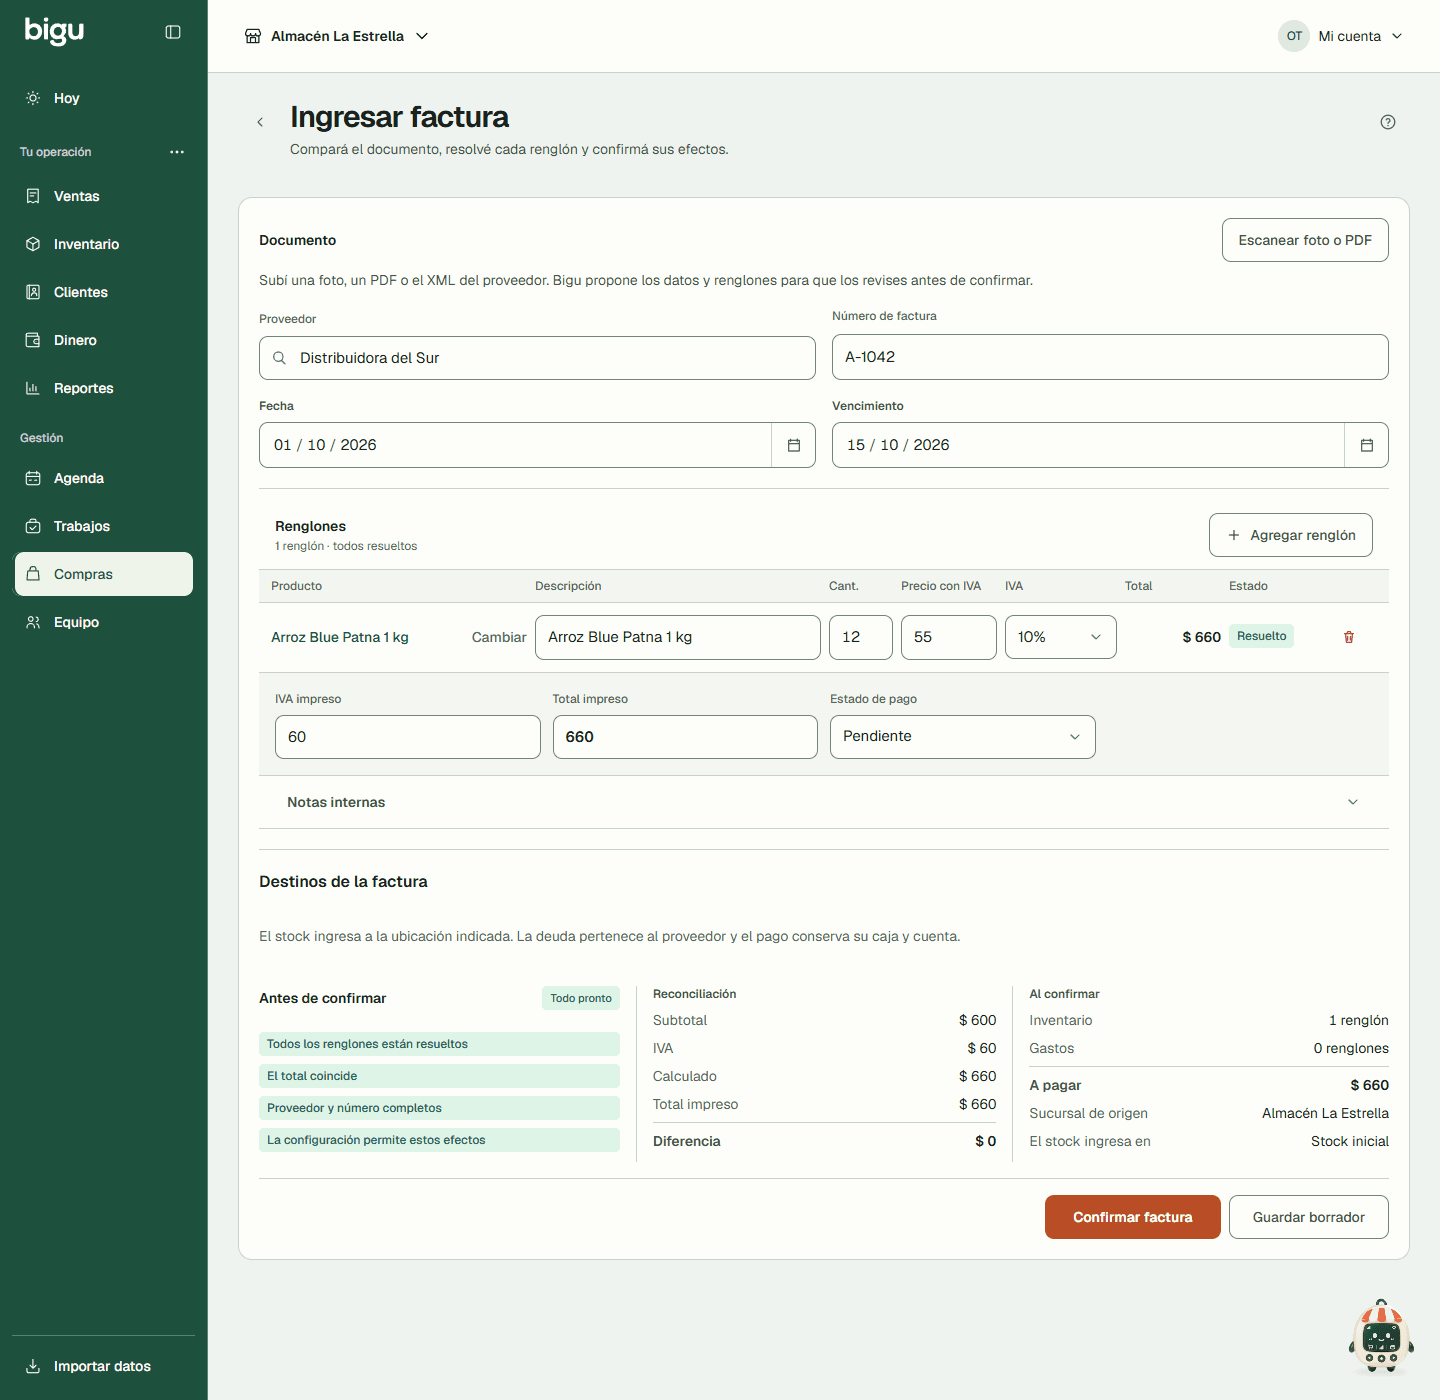Viewport: 1440px width, 1400px height.
Task: Collapse the sidebar panel icon
Action: point(173,32)
